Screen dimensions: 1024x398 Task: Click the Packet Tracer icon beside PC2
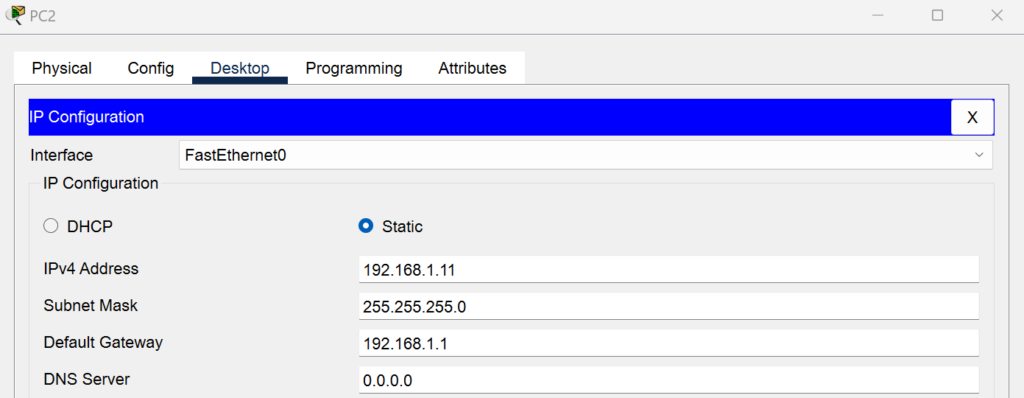tap(14, 14)
